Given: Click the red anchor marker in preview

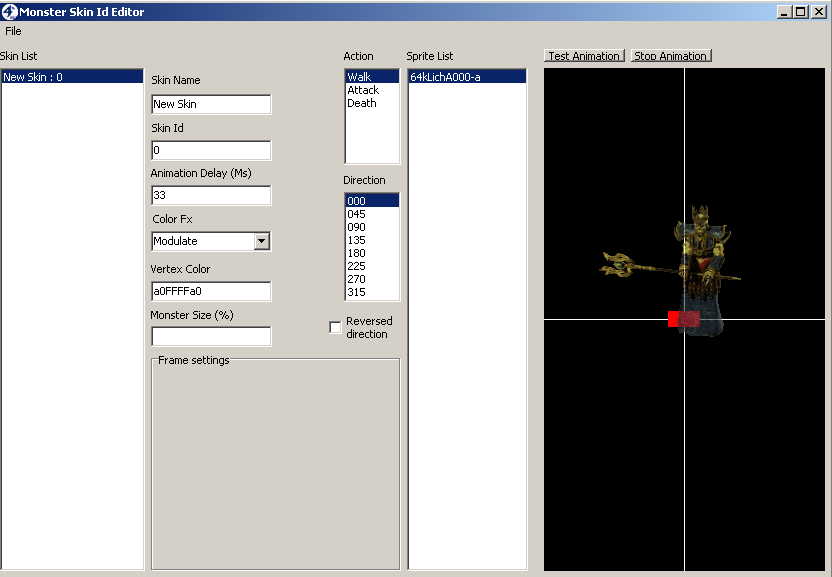Looking at the screenshot, I should tap(683, 319).
